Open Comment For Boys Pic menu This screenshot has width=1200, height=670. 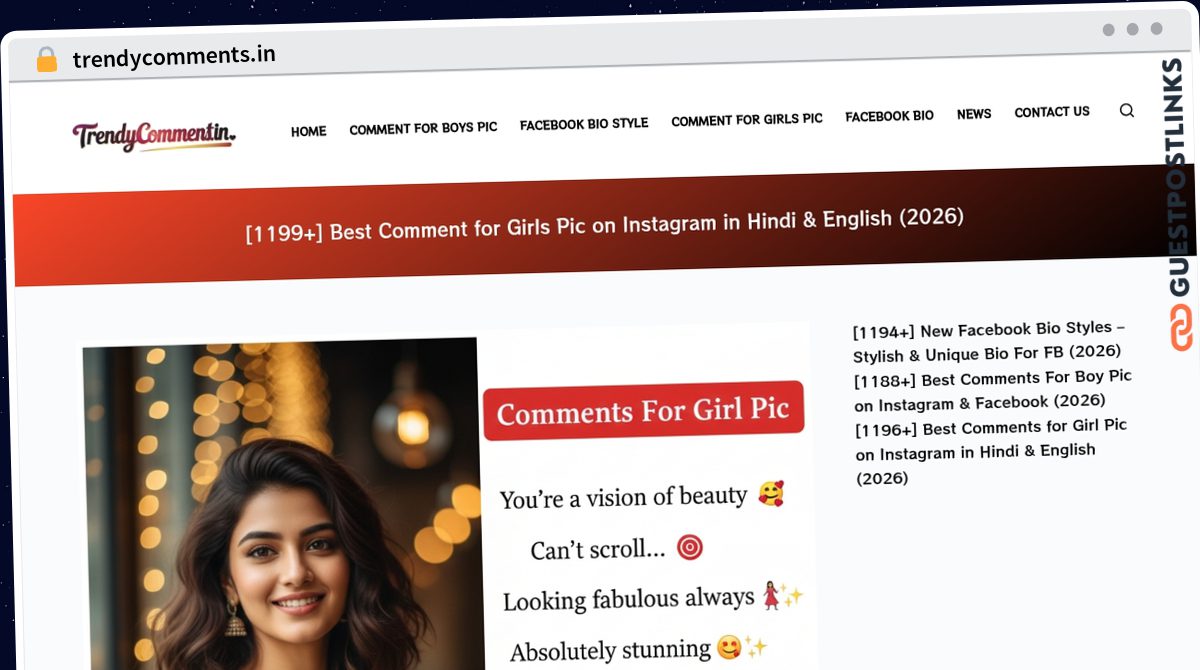click(423, 128)
